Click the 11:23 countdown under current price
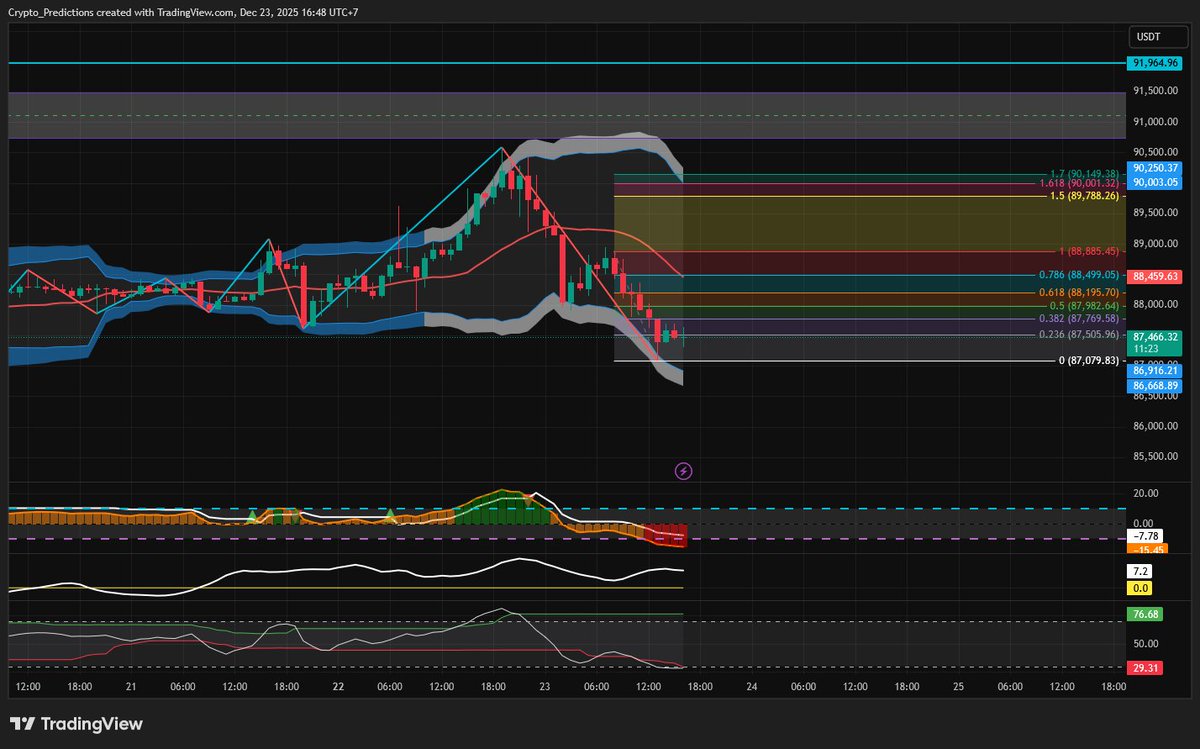Image resolution: width=1200 pixels, height=749 pixels. click(x=1145, y=350)
